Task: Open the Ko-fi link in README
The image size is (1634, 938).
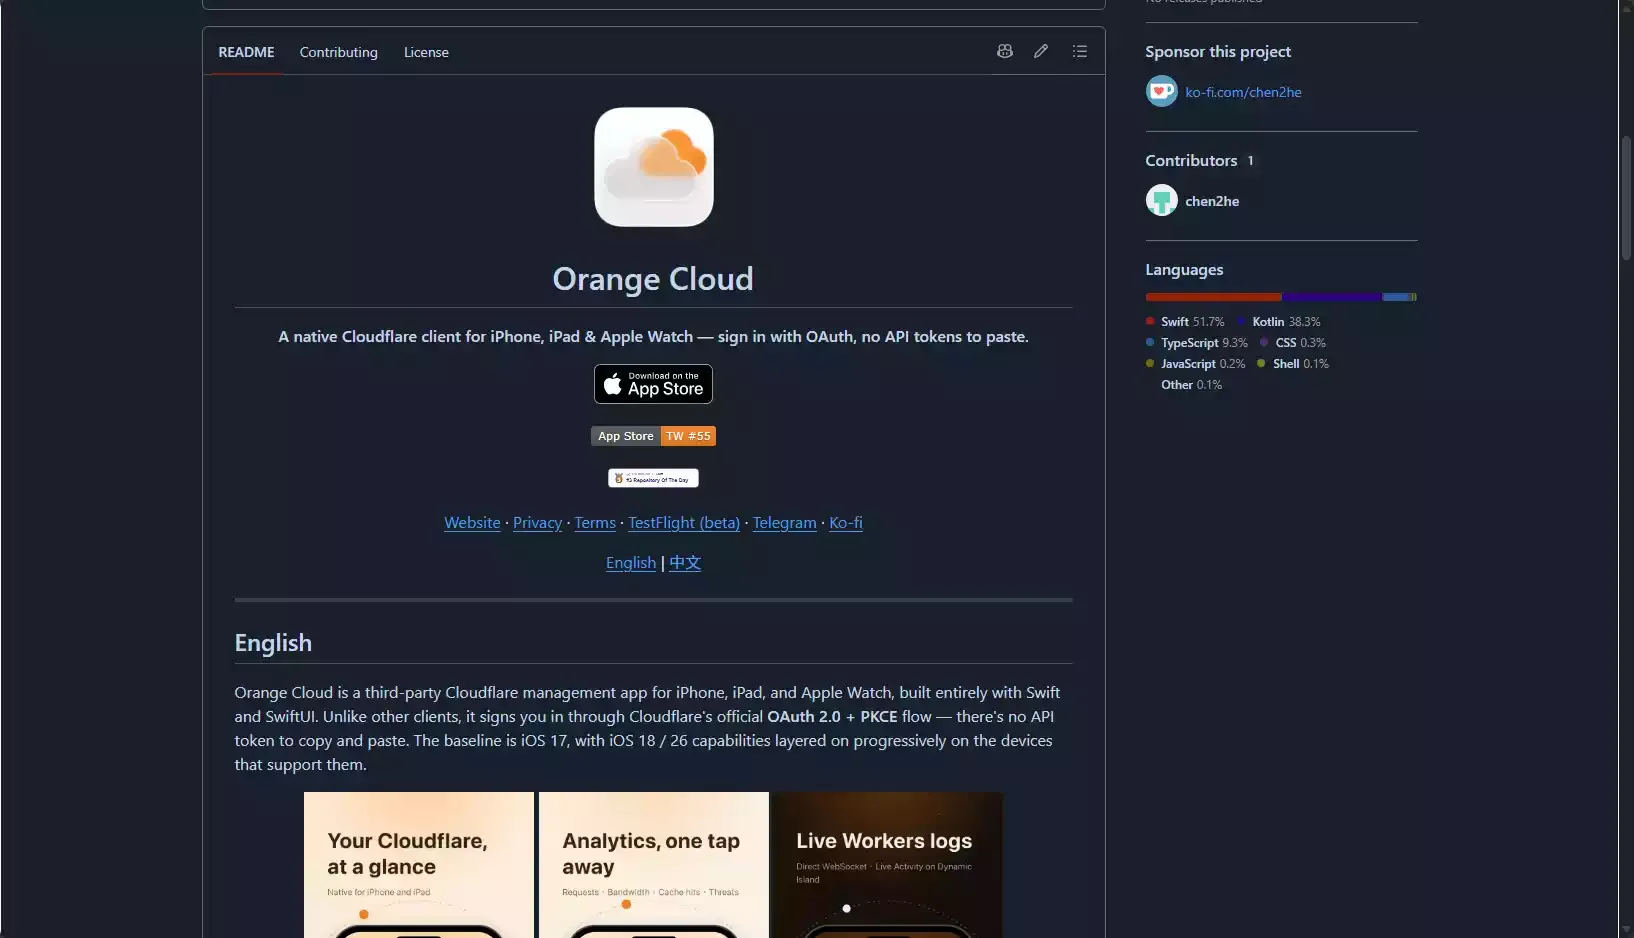Action: click(846, 522)
